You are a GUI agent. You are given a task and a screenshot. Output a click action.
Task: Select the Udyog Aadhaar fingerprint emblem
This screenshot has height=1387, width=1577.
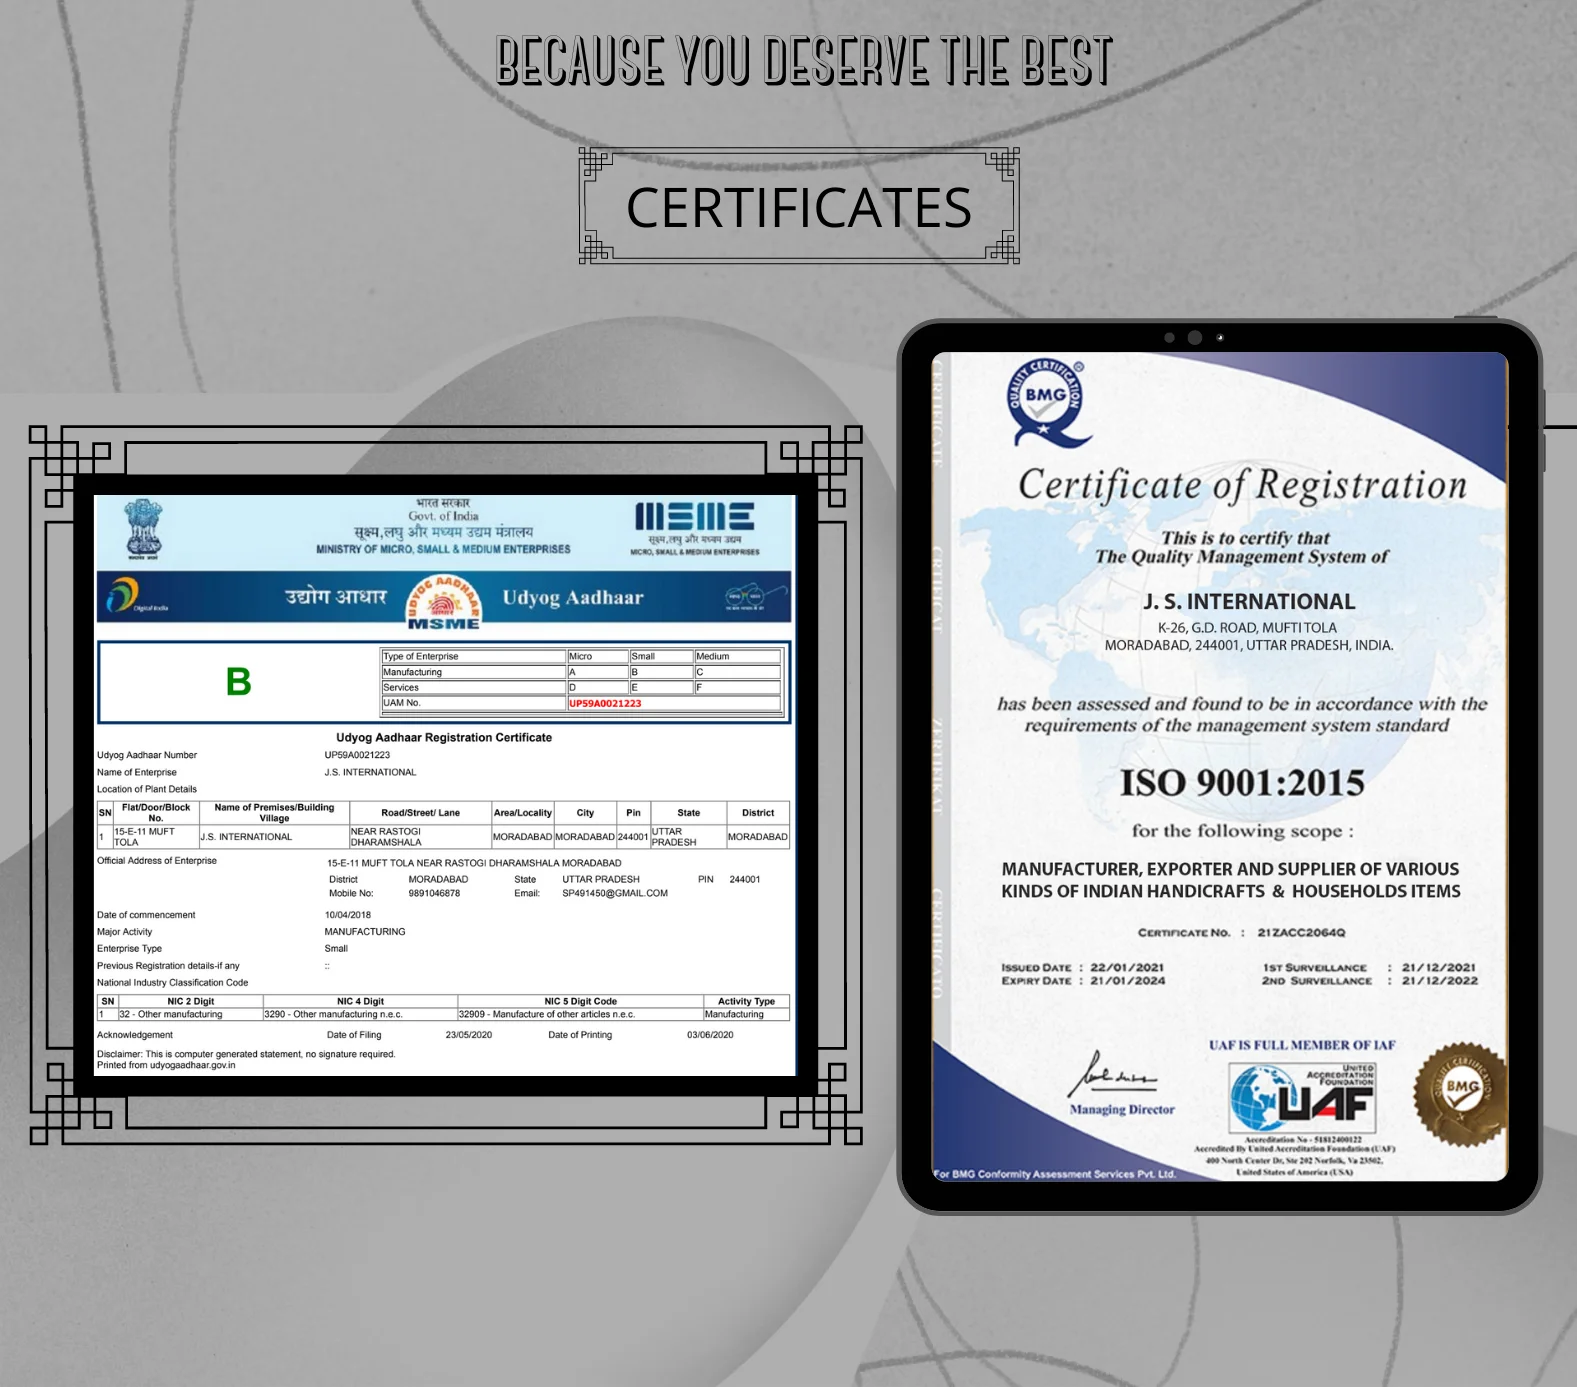pyautogui.click(x=443, y=603)
